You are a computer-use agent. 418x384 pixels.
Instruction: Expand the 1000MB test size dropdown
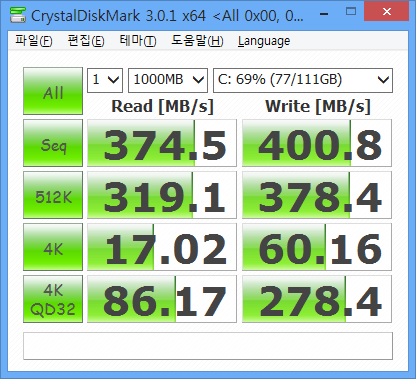coord(168,80)
